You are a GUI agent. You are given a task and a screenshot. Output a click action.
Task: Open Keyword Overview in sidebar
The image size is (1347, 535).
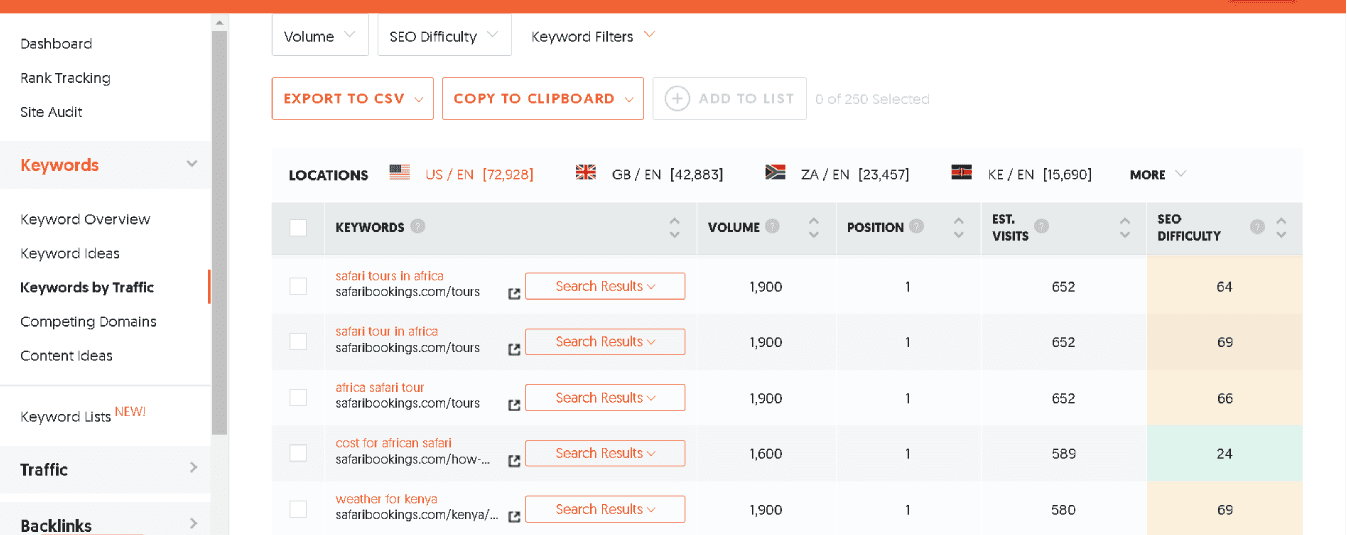tap(85, 219)
